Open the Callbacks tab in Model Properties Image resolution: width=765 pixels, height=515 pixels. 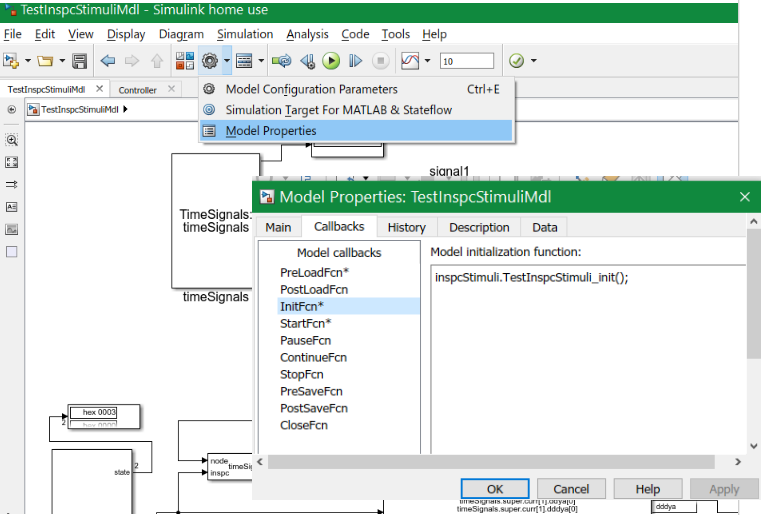pyautogui.click(x=339, y=227)
